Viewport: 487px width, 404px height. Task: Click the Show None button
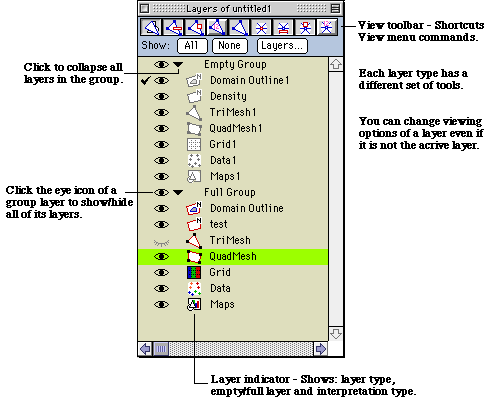230,46
